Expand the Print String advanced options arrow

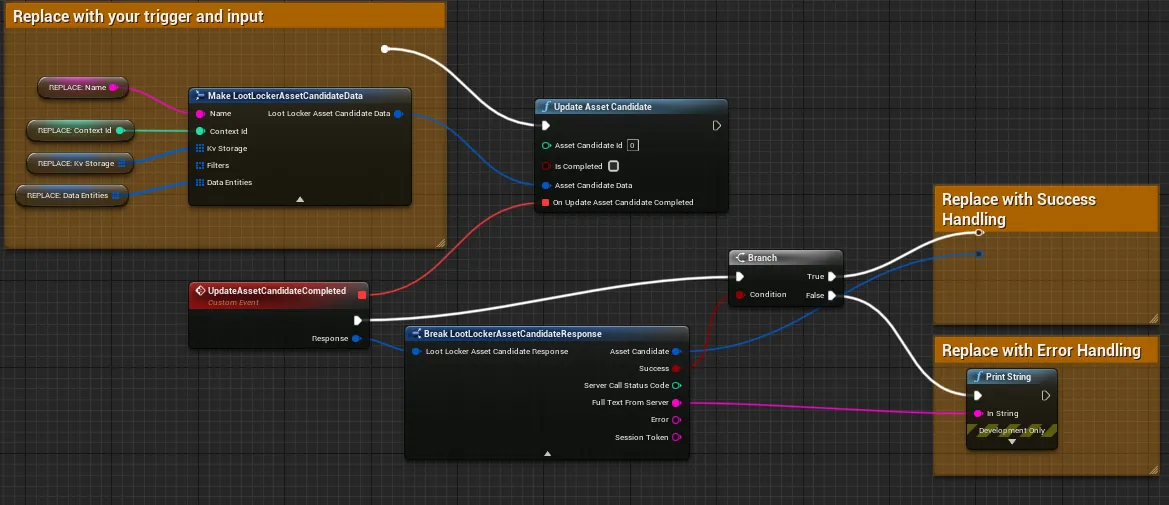click(x=1012, y=442)
